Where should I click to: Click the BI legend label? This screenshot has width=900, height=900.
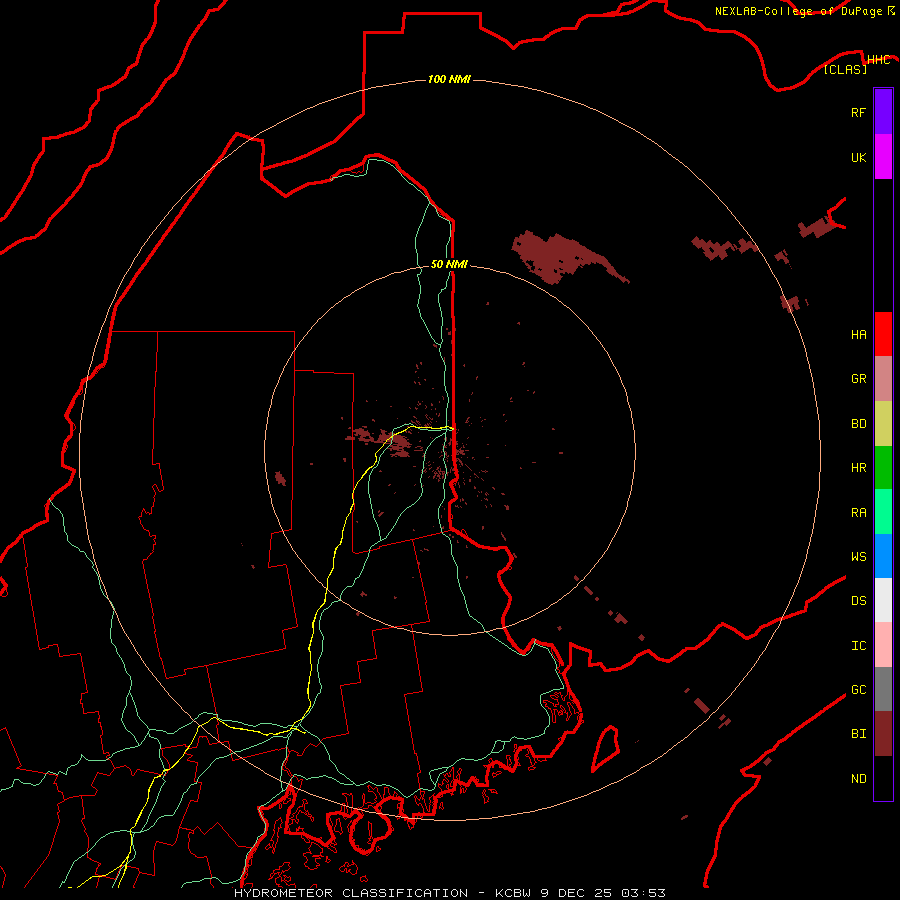pyautogui.click(x=858, y=734)
